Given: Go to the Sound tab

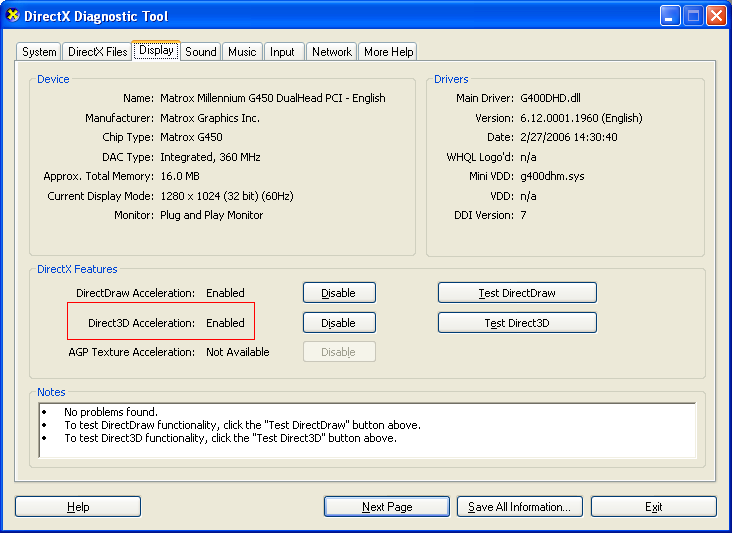Looking at the screenshot, I should [x=201, y=52].
